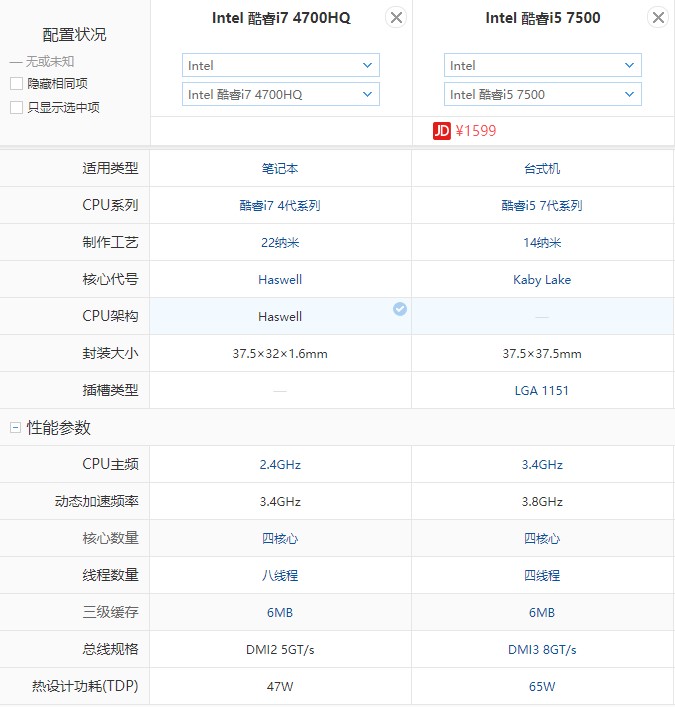Viewport: 675px width, 707px height.
Task: Click the 配置状况 heading
Action: (x=74, y=35)
